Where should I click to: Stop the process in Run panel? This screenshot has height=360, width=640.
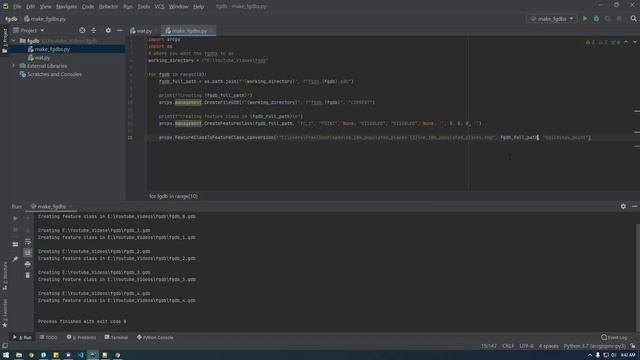[x=15, y=230]
